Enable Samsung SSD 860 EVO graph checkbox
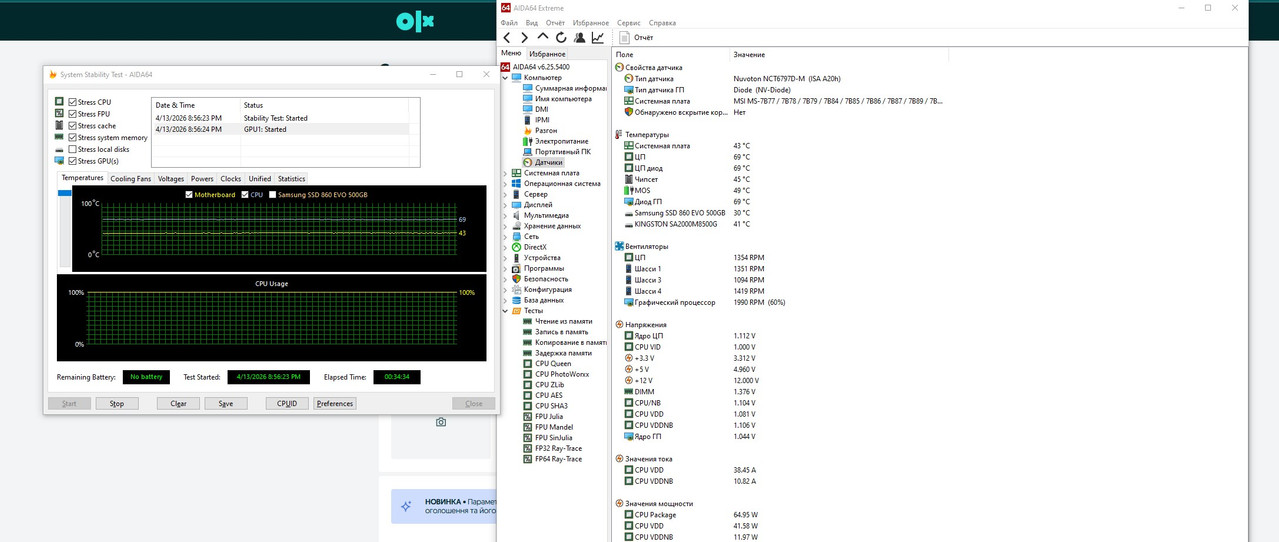Image resolution: width=1279 pixels, height=542 pixels. 273,194
